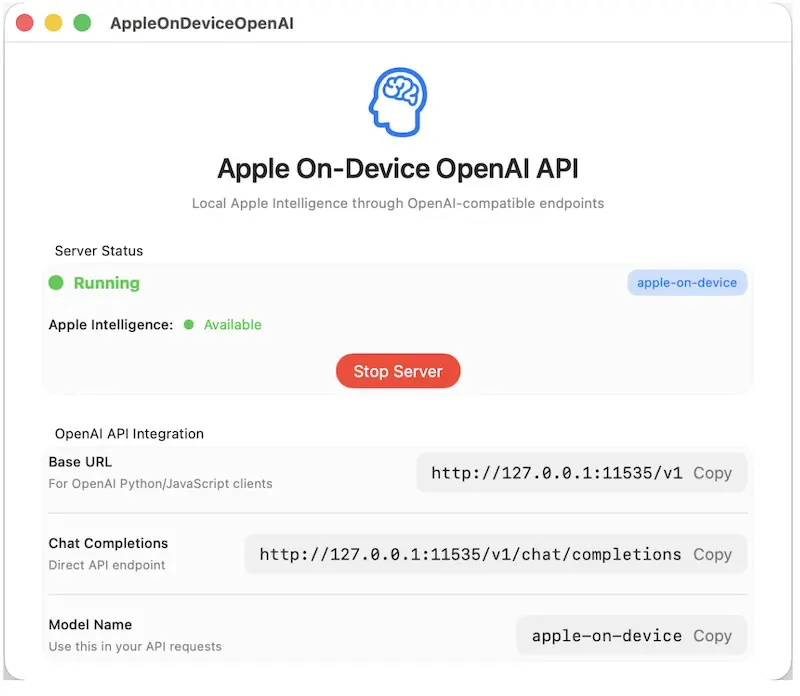Click the Chat Completions label
800x696 pixels.
pyautogui.click(x=108, y=543)
